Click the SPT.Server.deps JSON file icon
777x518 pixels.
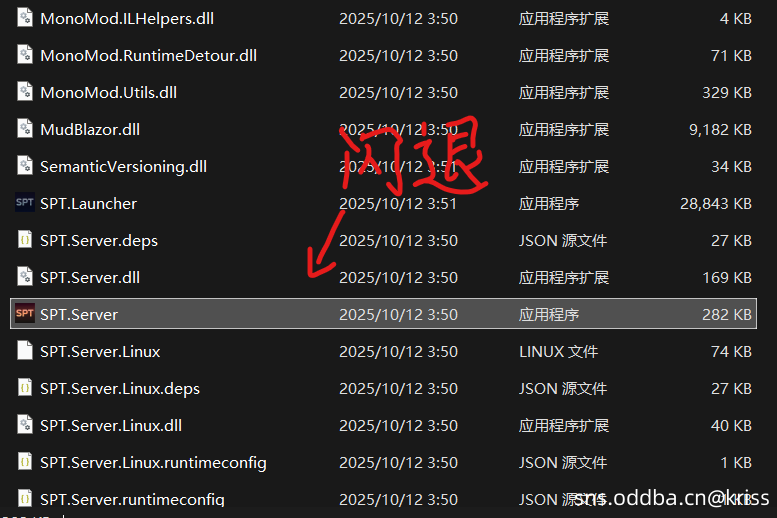25,240
